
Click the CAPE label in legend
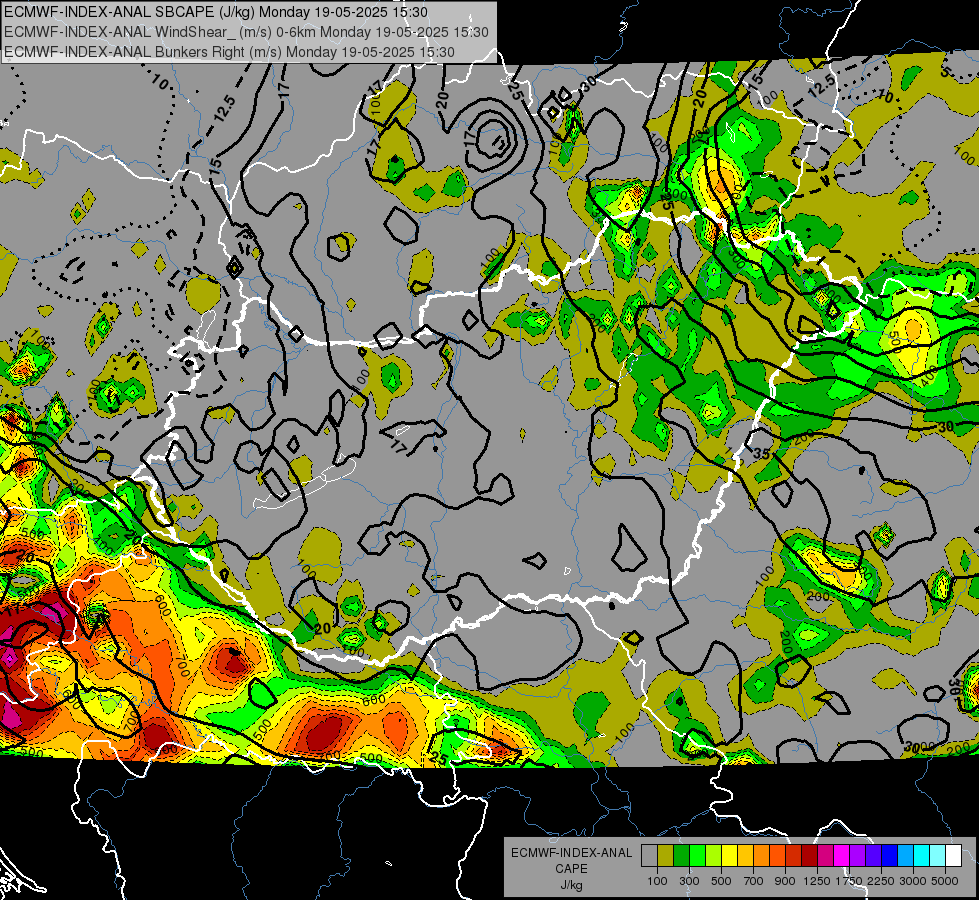[x=571, y=869]
